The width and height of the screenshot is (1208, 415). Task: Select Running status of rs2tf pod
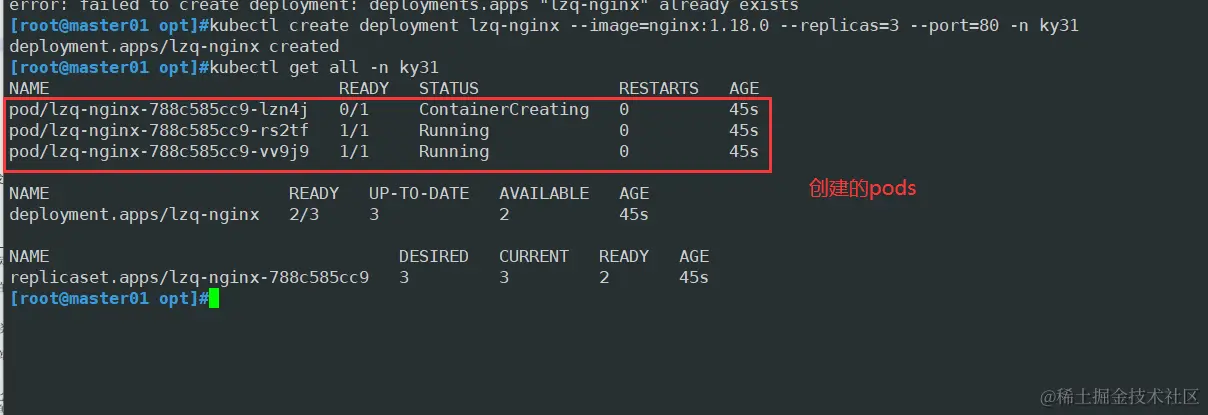[x=454, y=131]
